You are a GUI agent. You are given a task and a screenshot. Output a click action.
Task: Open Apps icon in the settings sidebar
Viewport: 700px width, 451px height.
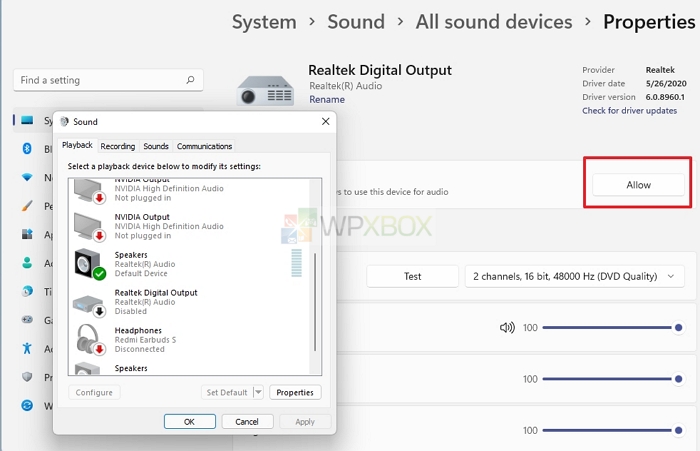tap(27, 234)
